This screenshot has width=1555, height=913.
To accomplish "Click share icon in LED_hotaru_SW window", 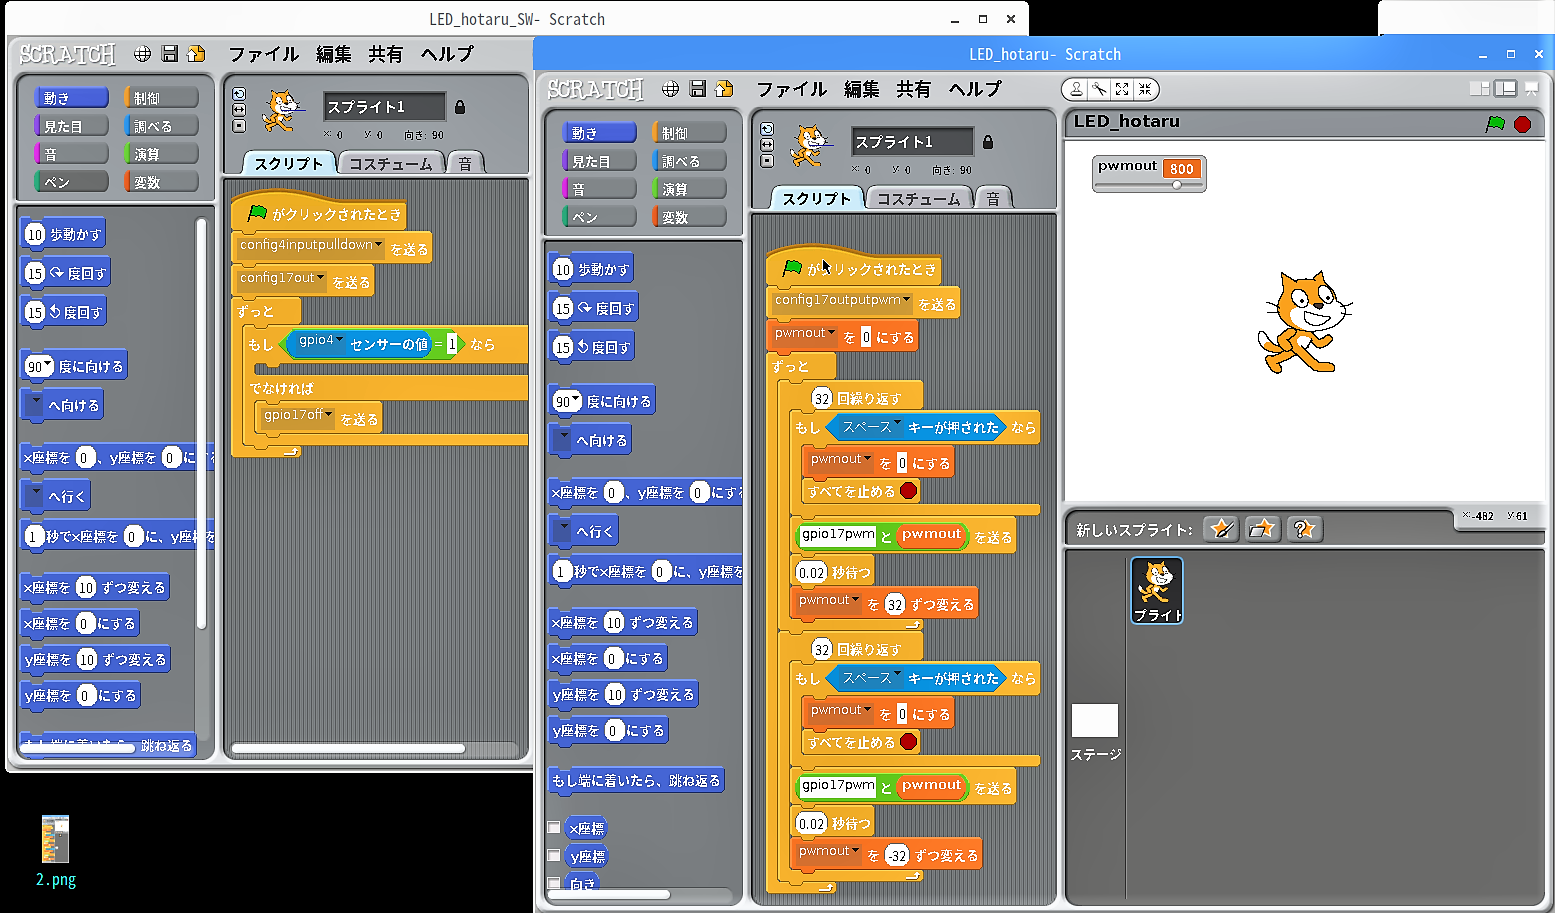I will coord(196,54).
